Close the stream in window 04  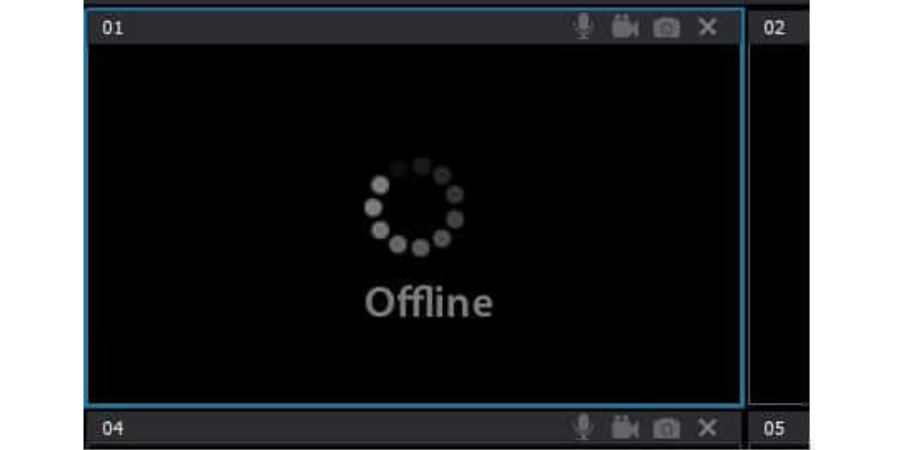[x=708, y=428]
